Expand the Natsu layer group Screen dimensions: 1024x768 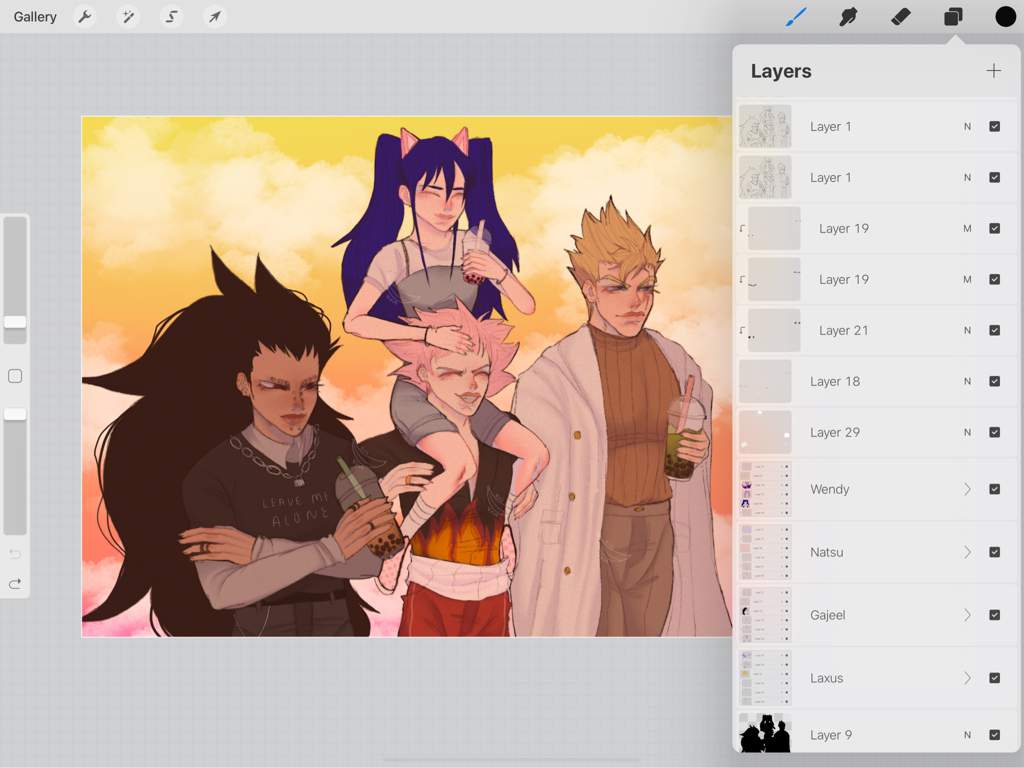point(967,552)
